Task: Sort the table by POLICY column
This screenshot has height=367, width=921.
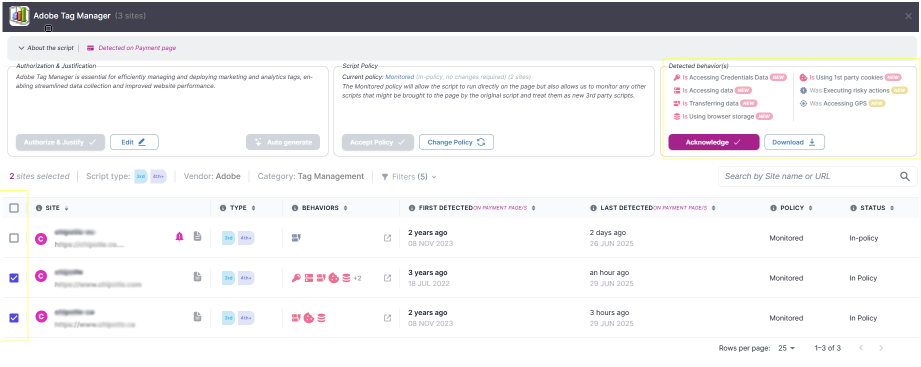Action: [x=811, y=208]
